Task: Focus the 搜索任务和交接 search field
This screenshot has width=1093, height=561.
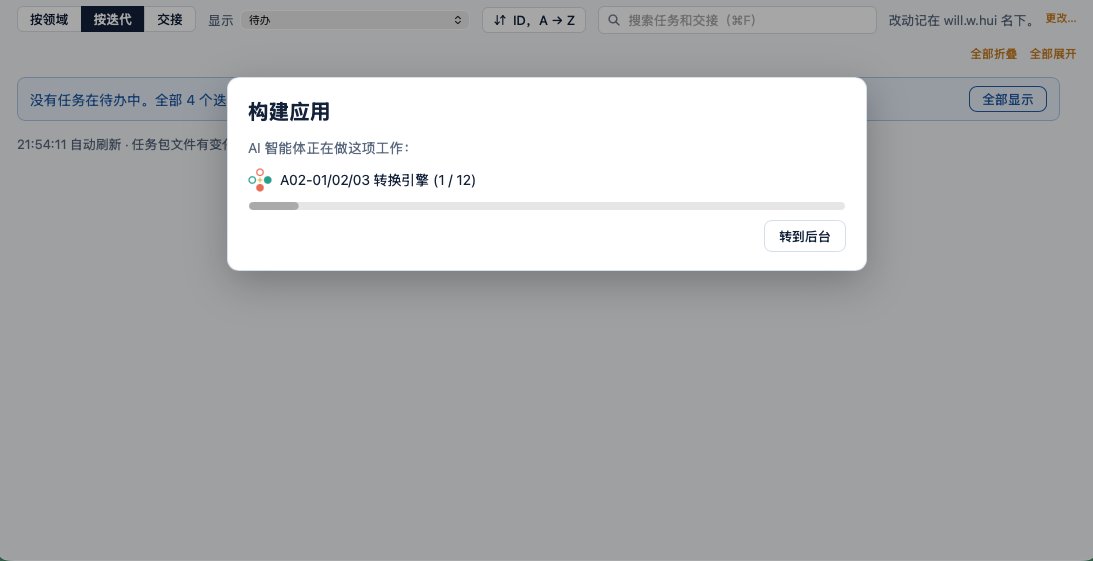Action: pos(737,20)
